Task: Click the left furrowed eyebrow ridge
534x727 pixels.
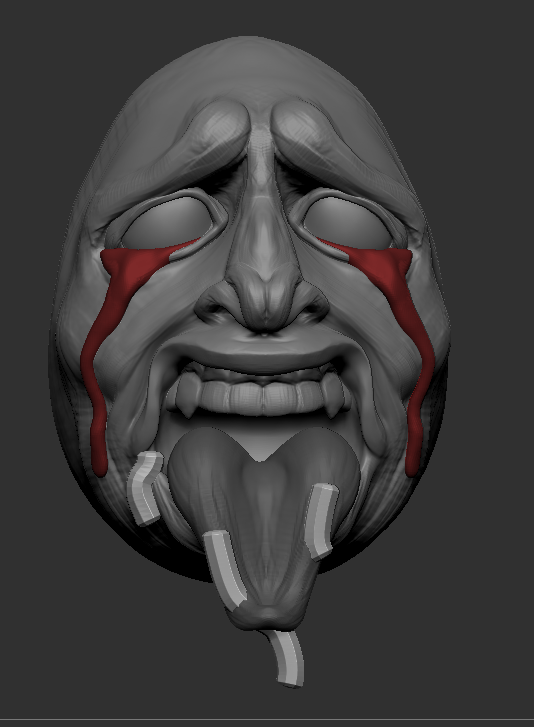Action: coord(199,139)
